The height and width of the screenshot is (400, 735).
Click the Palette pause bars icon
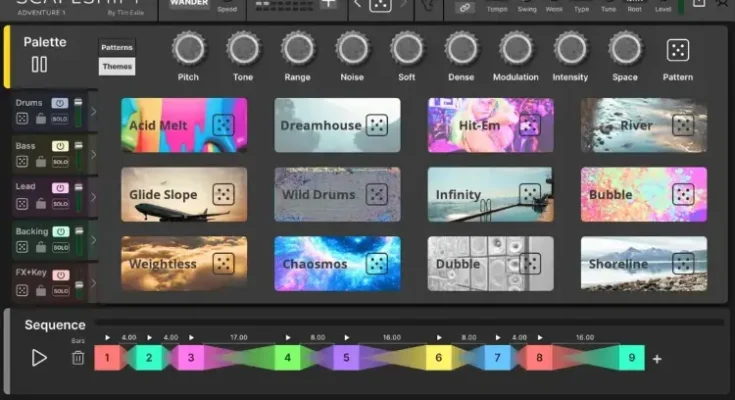tap(39, 65)
